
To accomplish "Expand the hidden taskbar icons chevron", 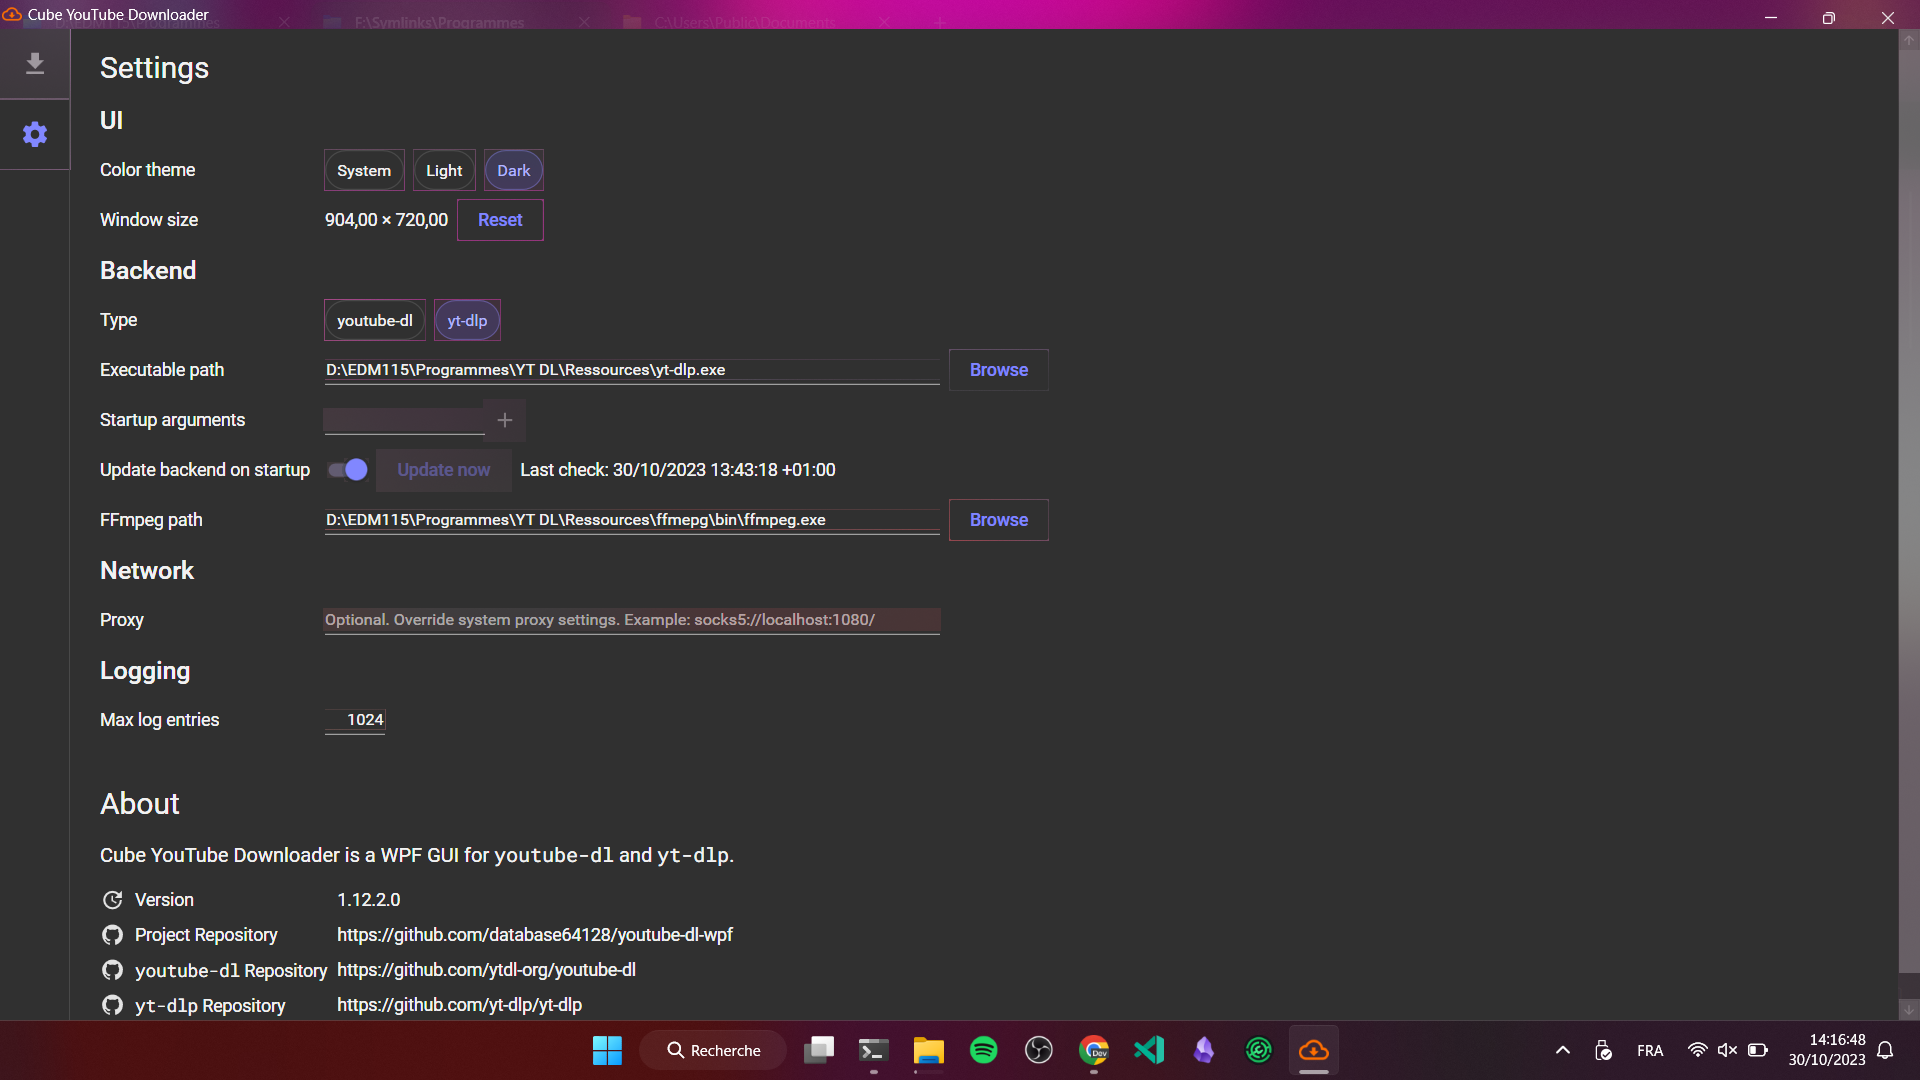I will click(x=1561, y=1050).
